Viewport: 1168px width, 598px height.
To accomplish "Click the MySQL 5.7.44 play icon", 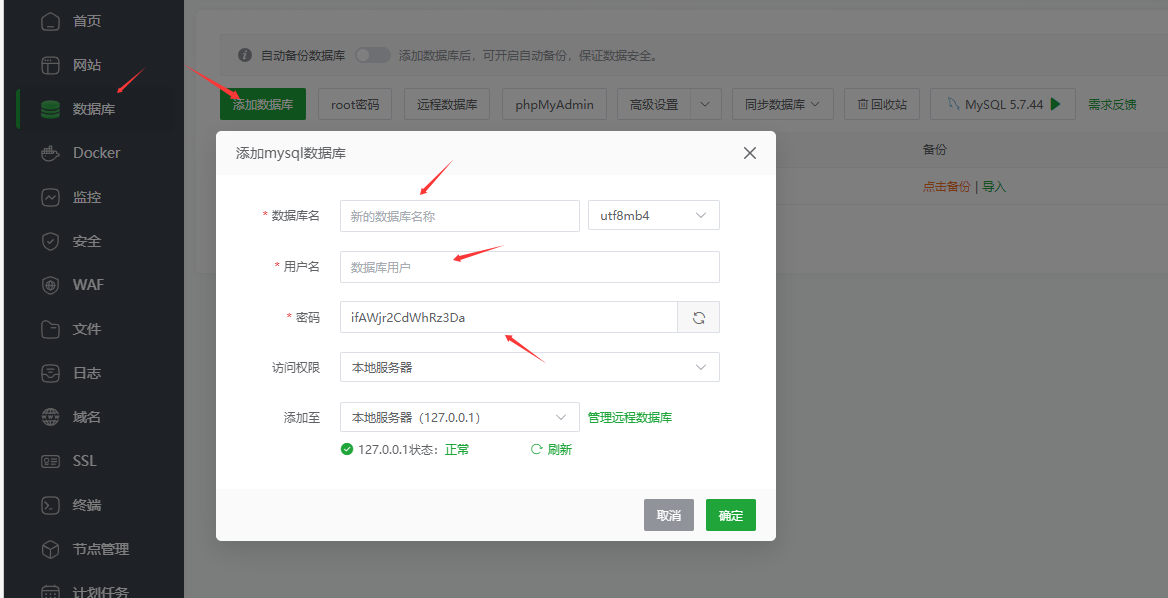I will click(x=1055, y=104).
